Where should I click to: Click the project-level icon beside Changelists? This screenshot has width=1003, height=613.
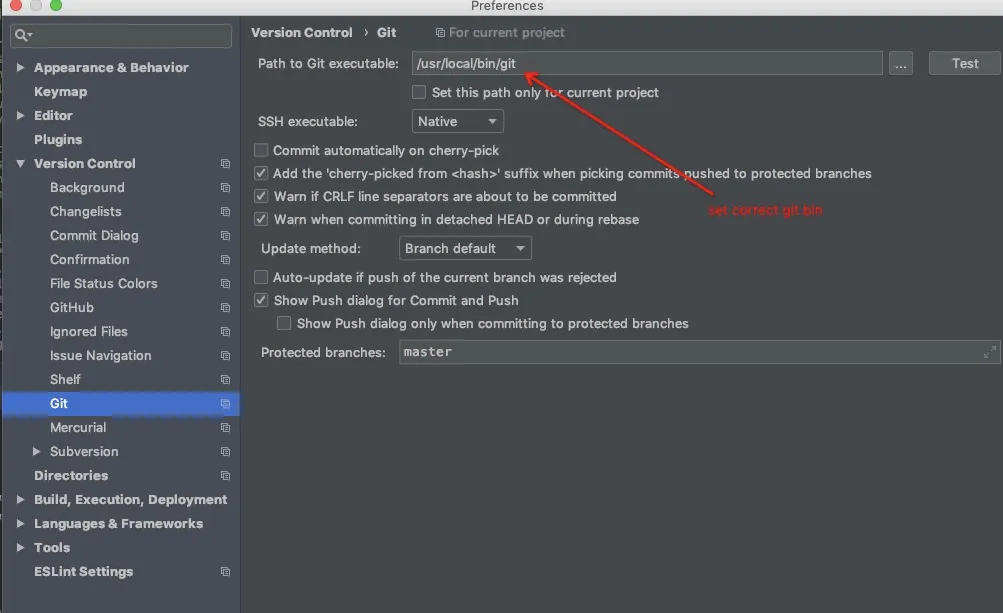click(x=225, y=212)
